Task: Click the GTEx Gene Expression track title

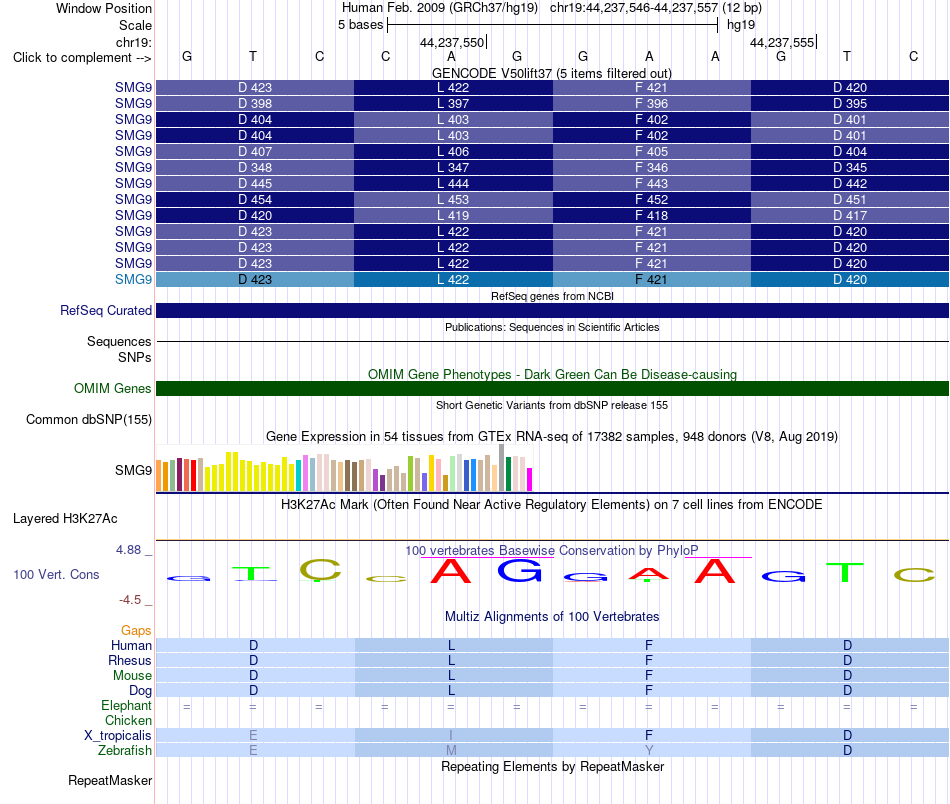Action: (551, 437)
